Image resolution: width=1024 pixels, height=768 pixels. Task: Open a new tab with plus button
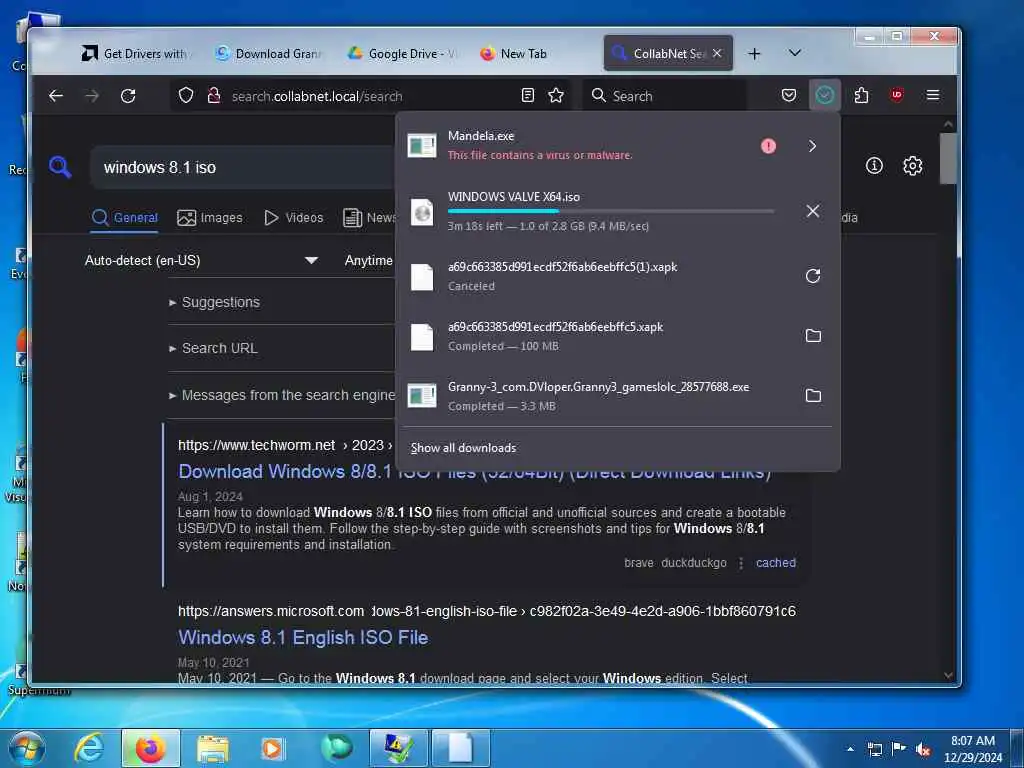[x=754, y=54]
